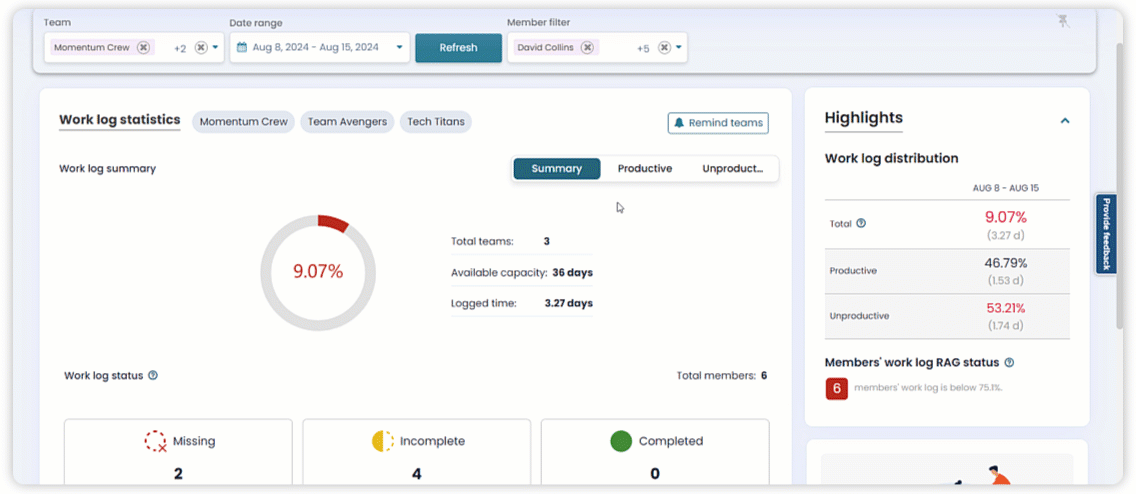
Task: Switch to the Summary view toggle
Action: pyautogui.click(x=556, y=169)
